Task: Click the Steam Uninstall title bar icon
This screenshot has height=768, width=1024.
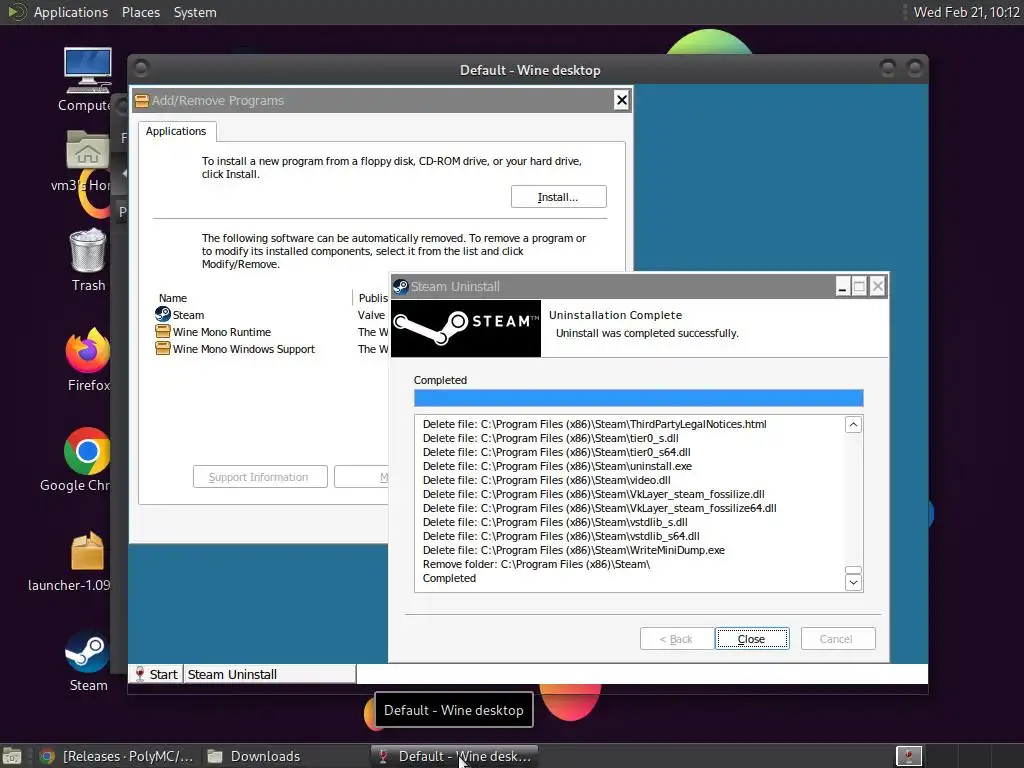Action: (401, 287)
